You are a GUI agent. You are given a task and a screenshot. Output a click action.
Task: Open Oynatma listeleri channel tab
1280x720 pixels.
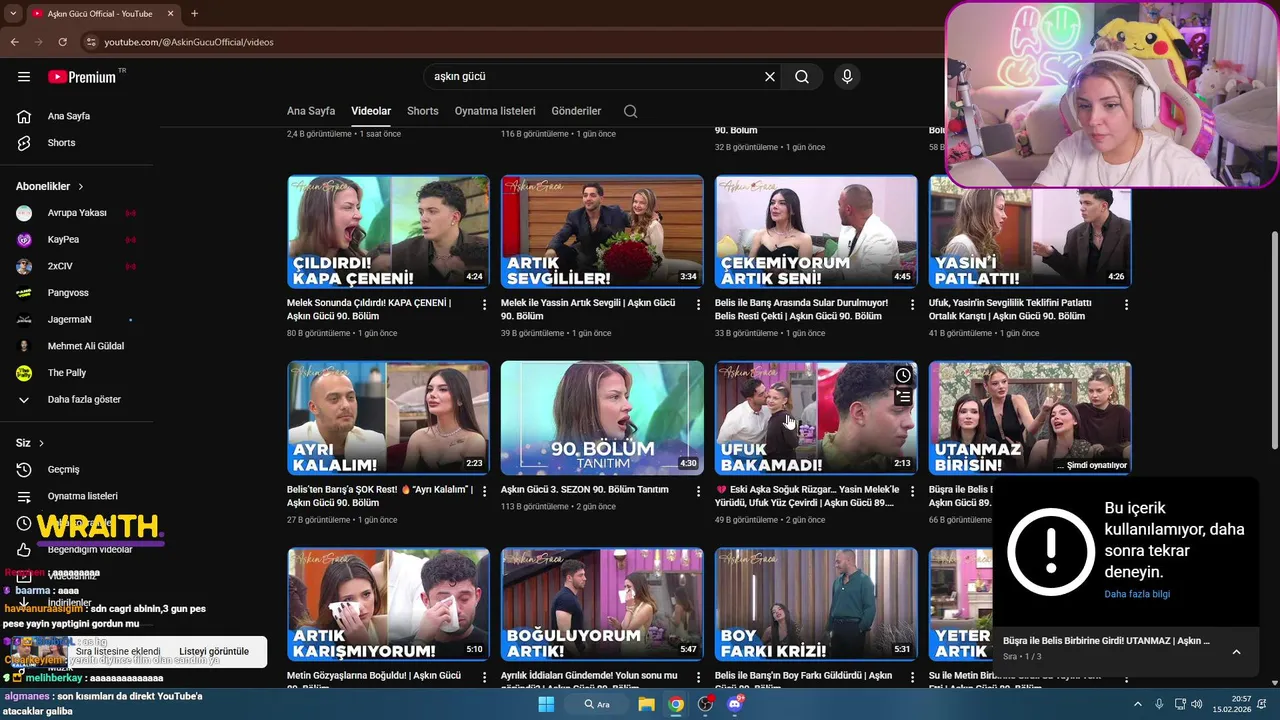[x=495, y=111]
